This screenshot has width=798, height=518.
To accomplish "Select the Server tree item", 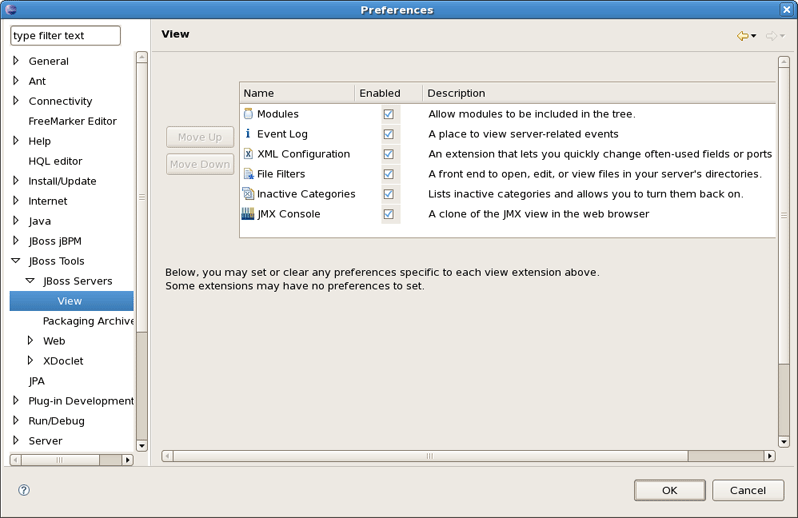I will pyautogui.click(x=45, y=441).
